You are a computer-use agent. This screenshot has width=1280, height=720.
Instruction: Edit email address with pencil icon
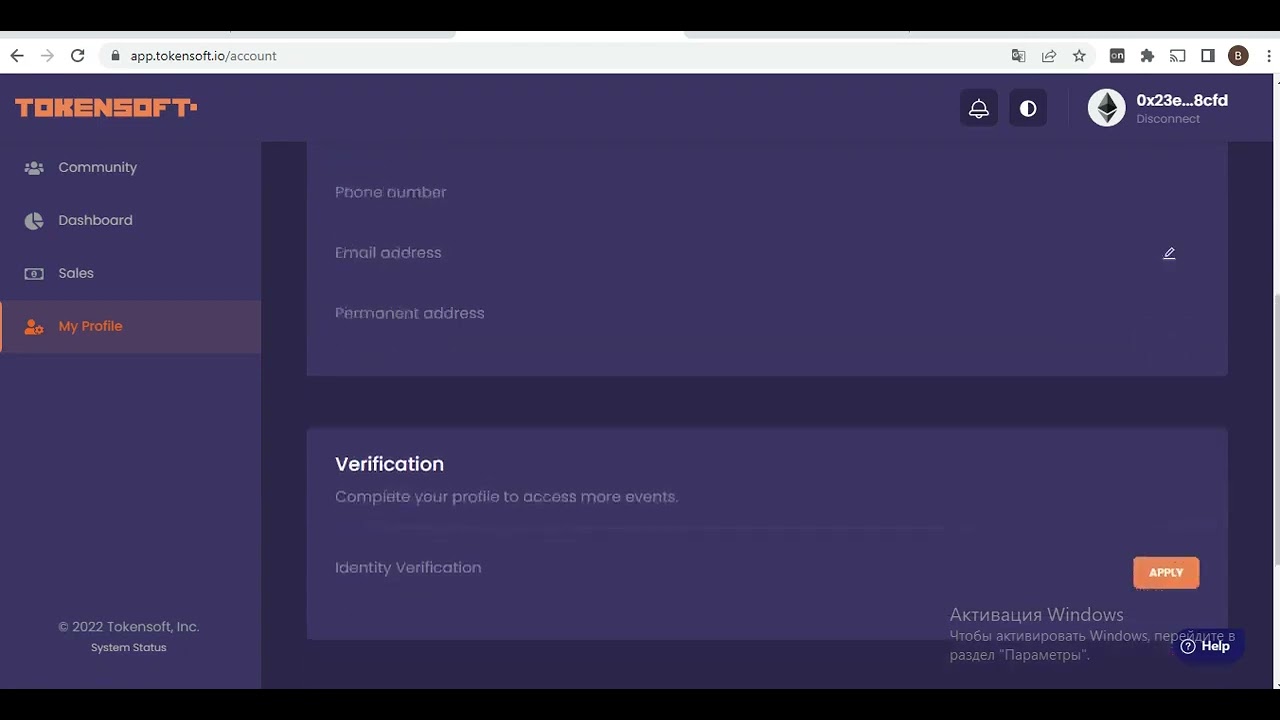[x=1169, y=253]
